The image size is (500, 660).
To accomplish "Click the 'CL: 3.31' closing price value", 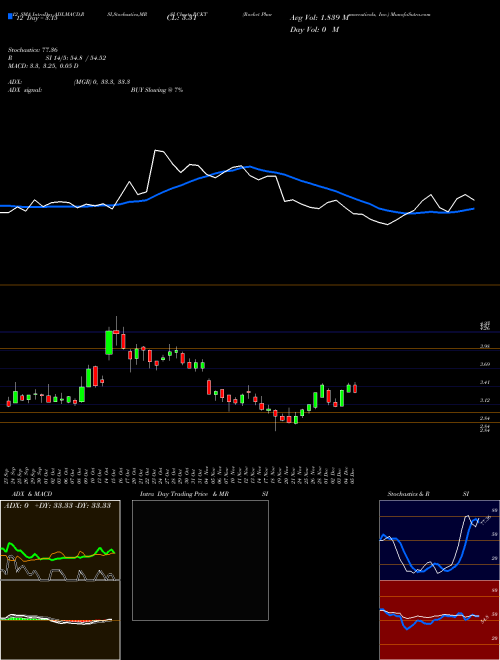I will coord(182,18).
